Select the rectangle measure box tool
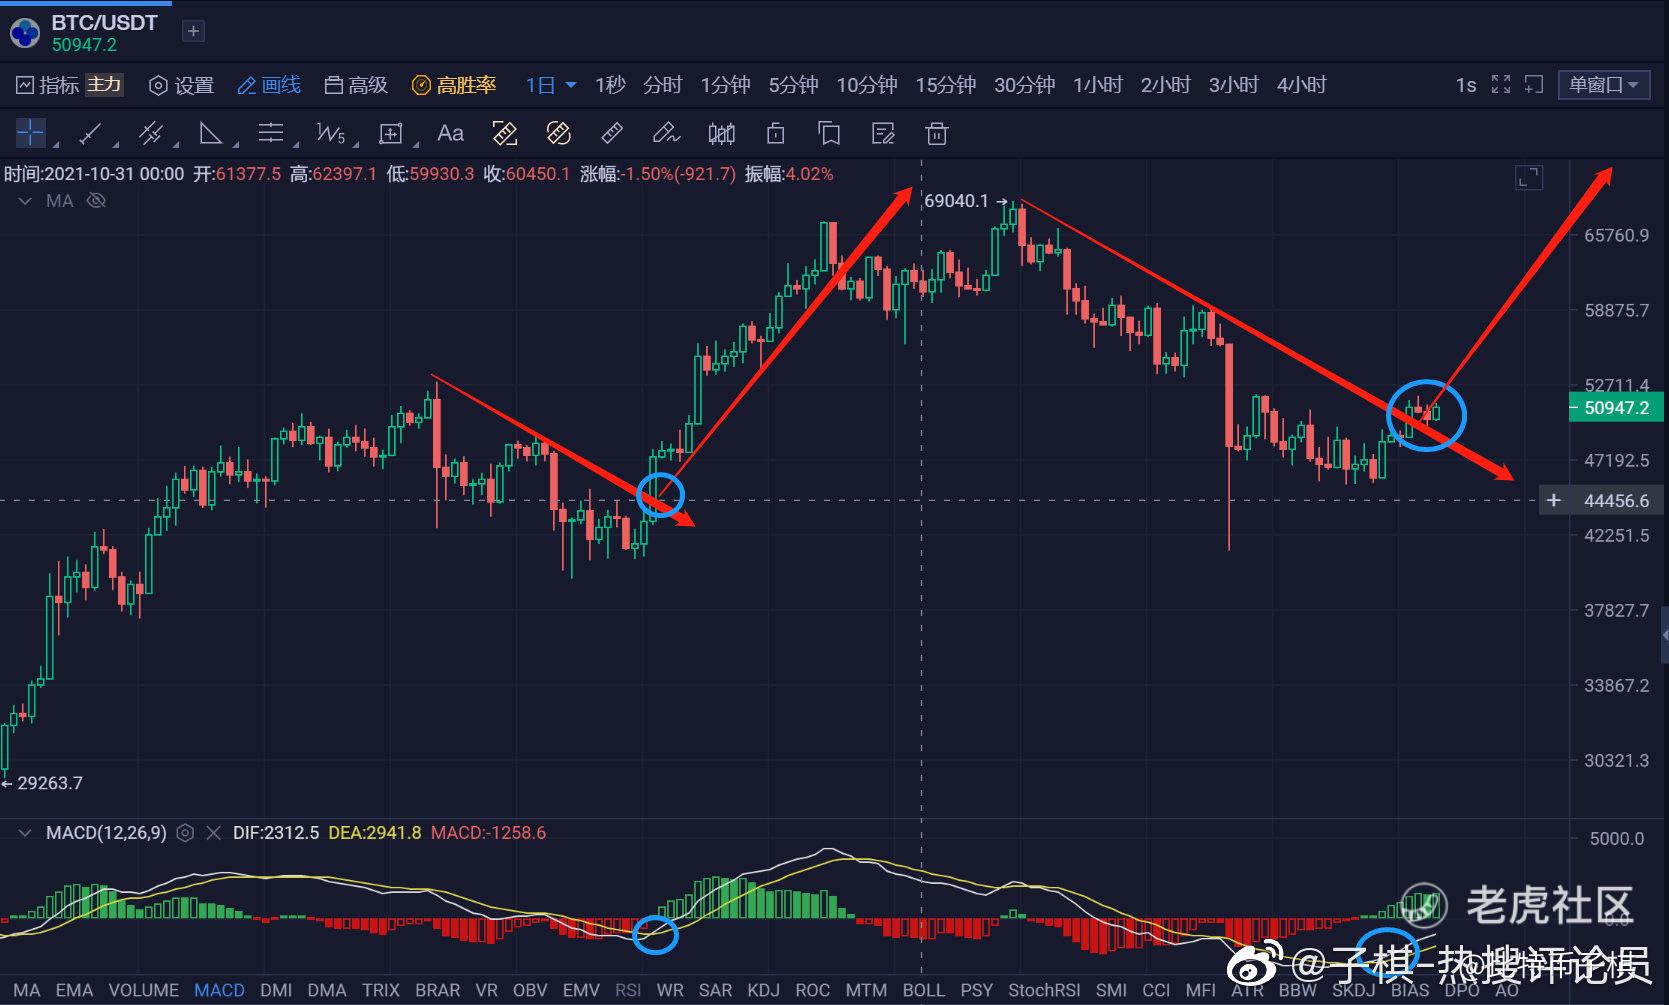1669x1005 pixels. click(390, 133)
